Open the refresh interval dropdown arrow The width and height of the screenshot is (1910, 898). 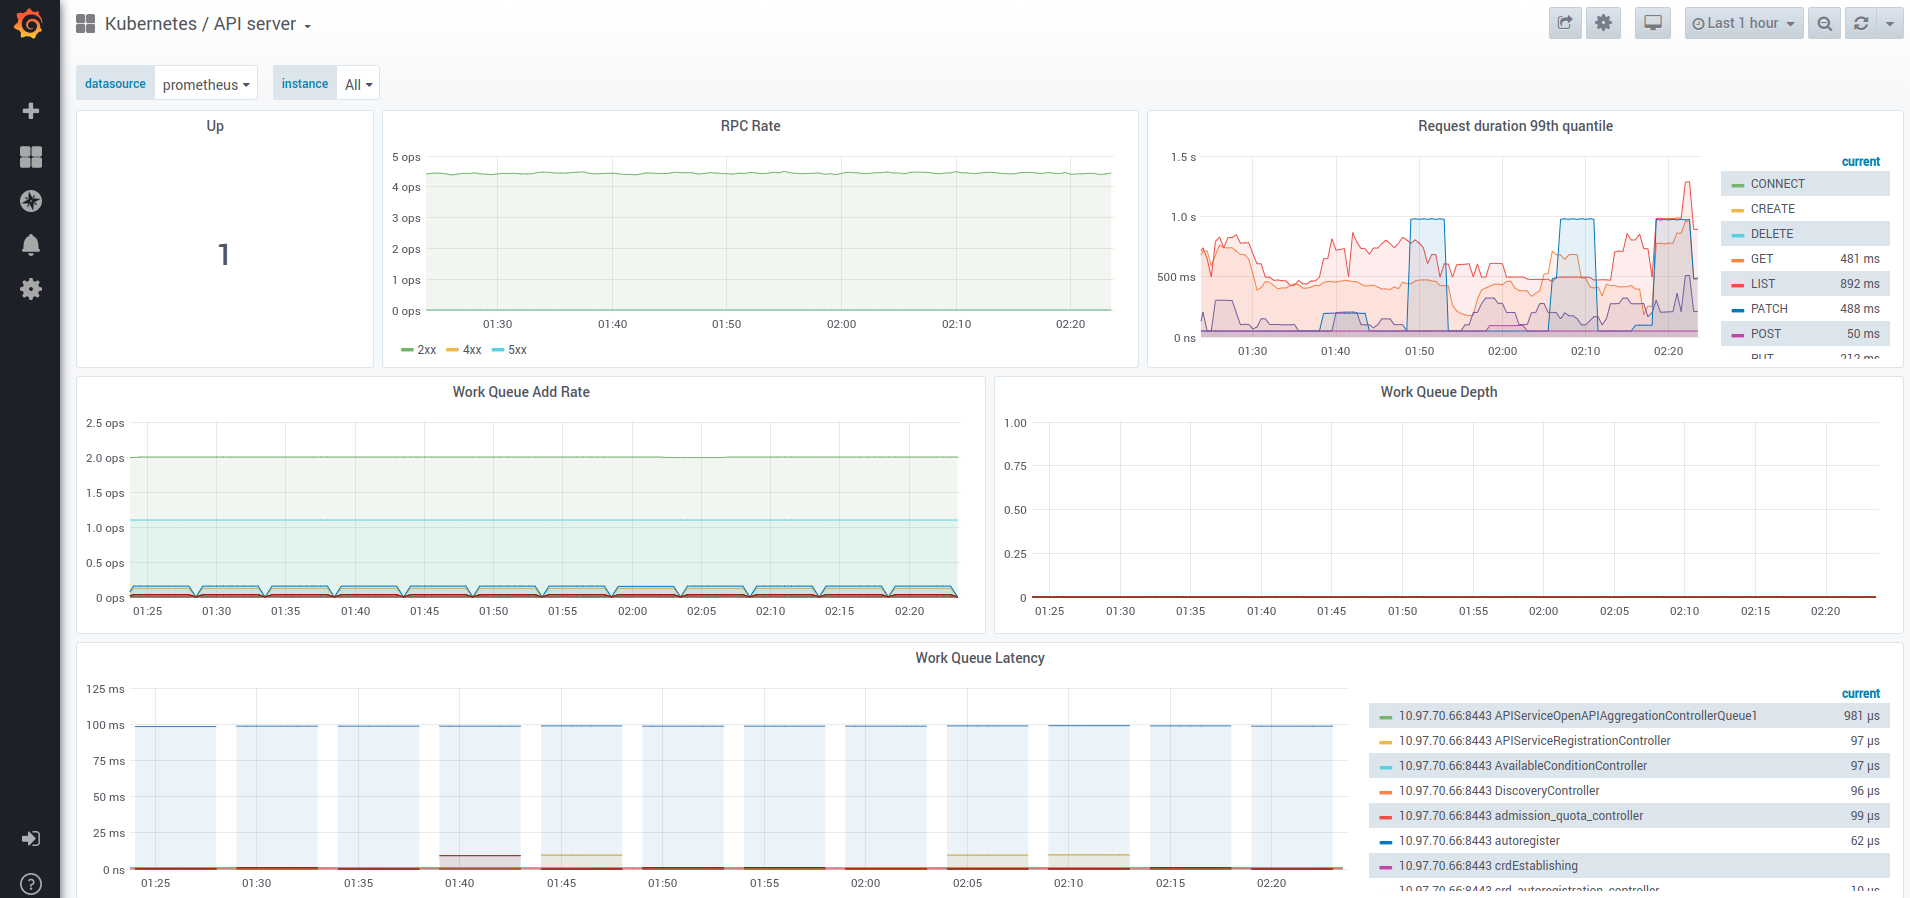[x=1890, y=23]
